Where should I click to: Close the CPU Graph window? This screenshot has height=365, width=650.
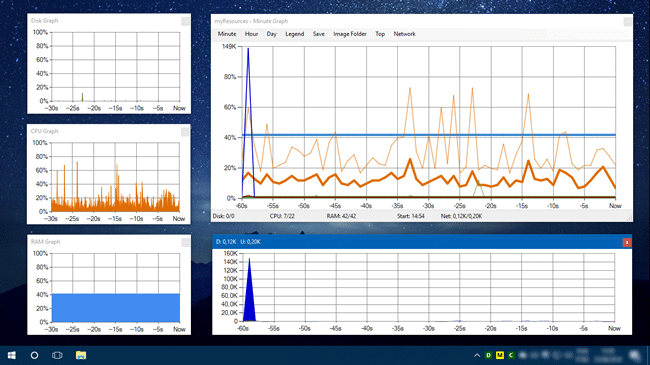pyautogui.click(x=185, y=131)
